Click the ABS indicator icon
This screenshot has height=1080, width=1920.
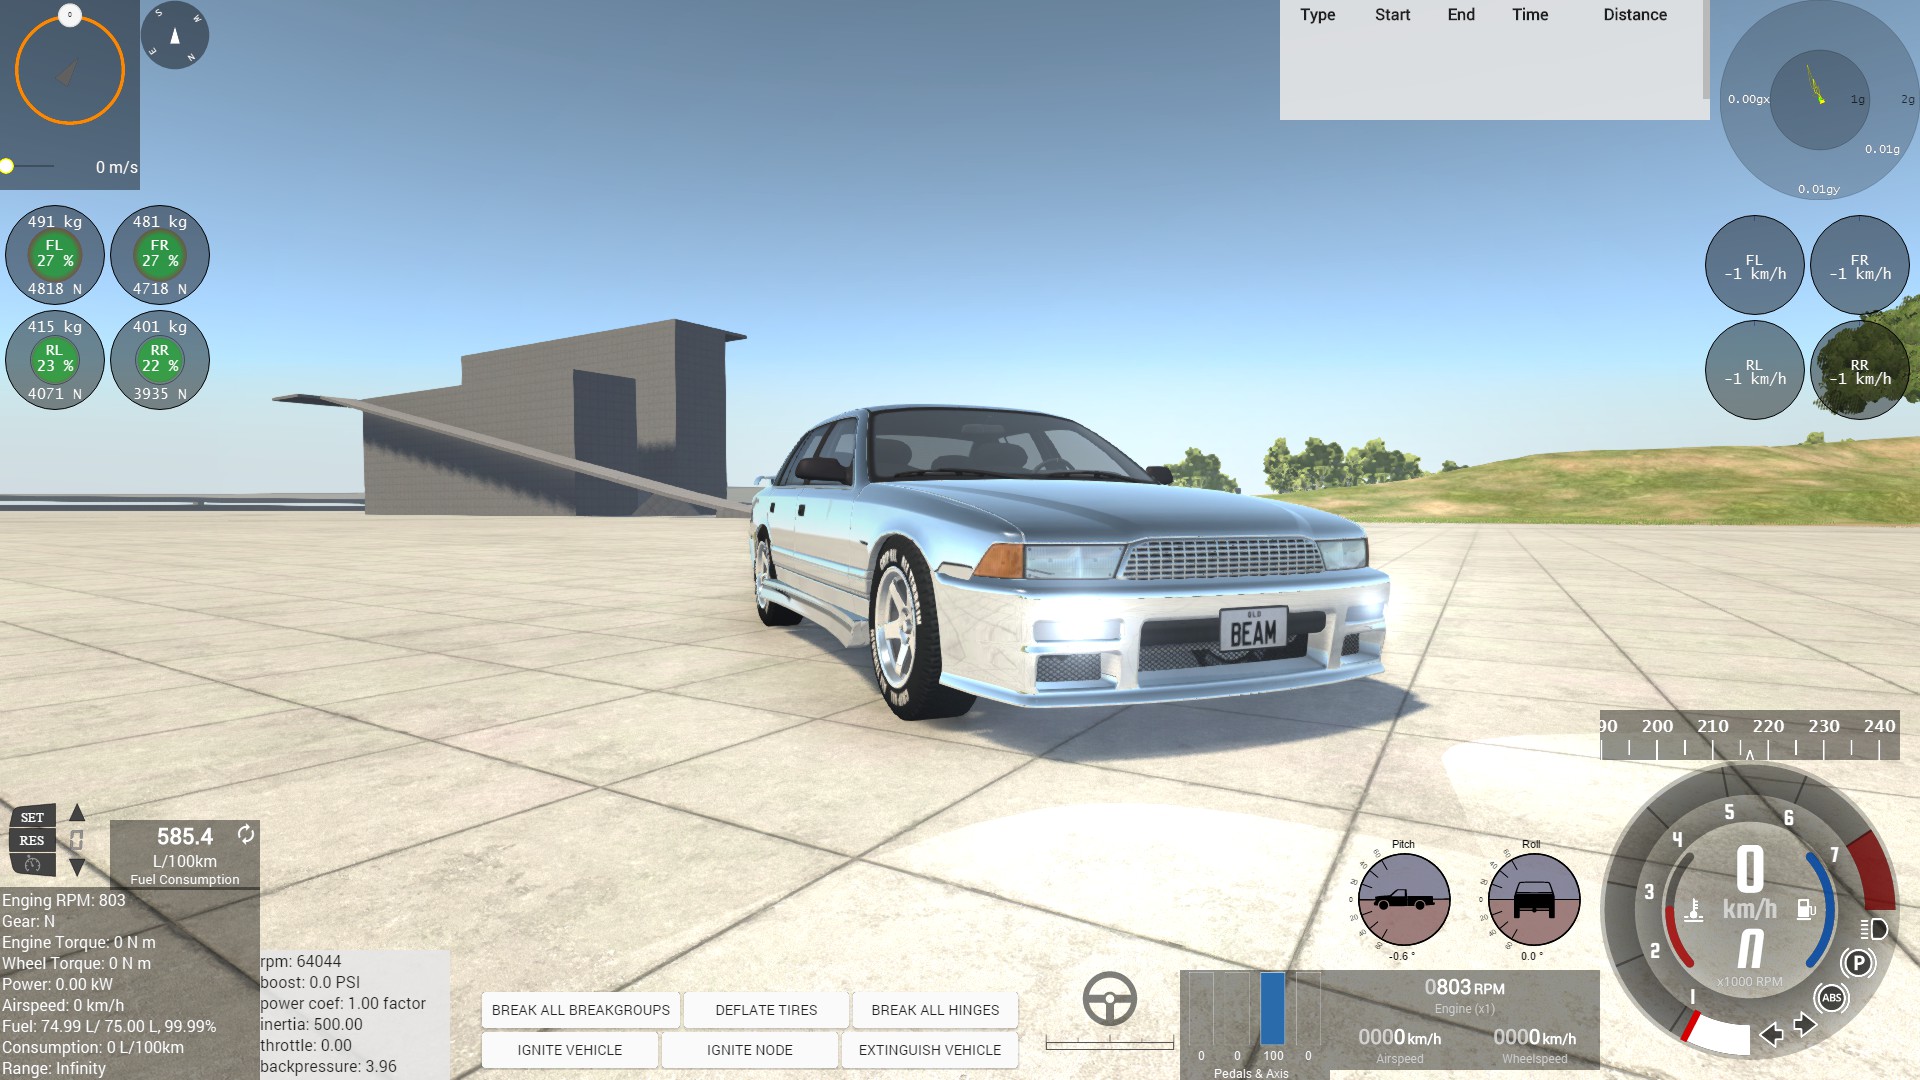(x=1831, y=998)
